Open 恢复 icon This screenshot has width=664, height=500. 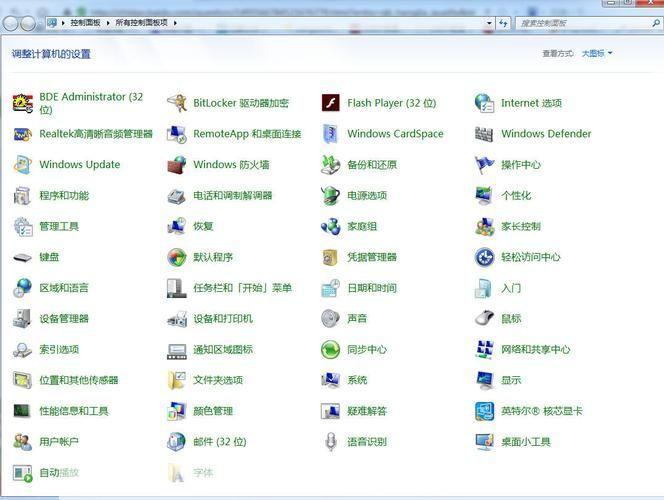[177, 227]
